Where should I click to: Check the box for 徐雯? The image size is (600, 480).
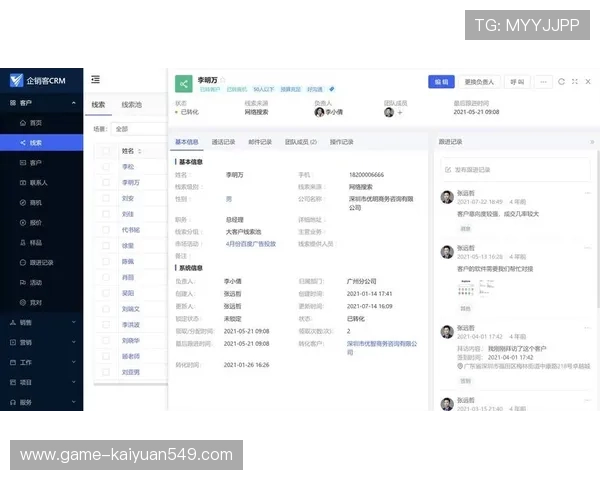106,245
